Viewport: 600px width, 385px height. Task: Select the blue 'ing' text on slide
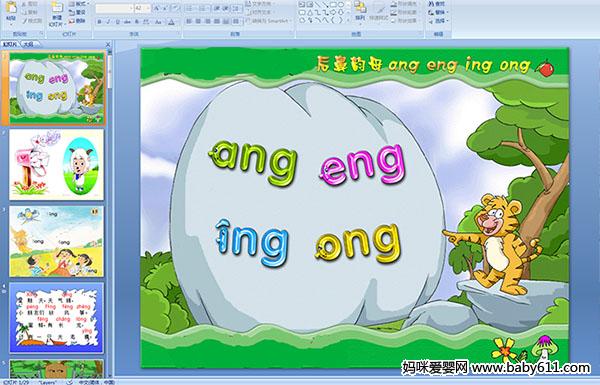[x=251, y=242]
